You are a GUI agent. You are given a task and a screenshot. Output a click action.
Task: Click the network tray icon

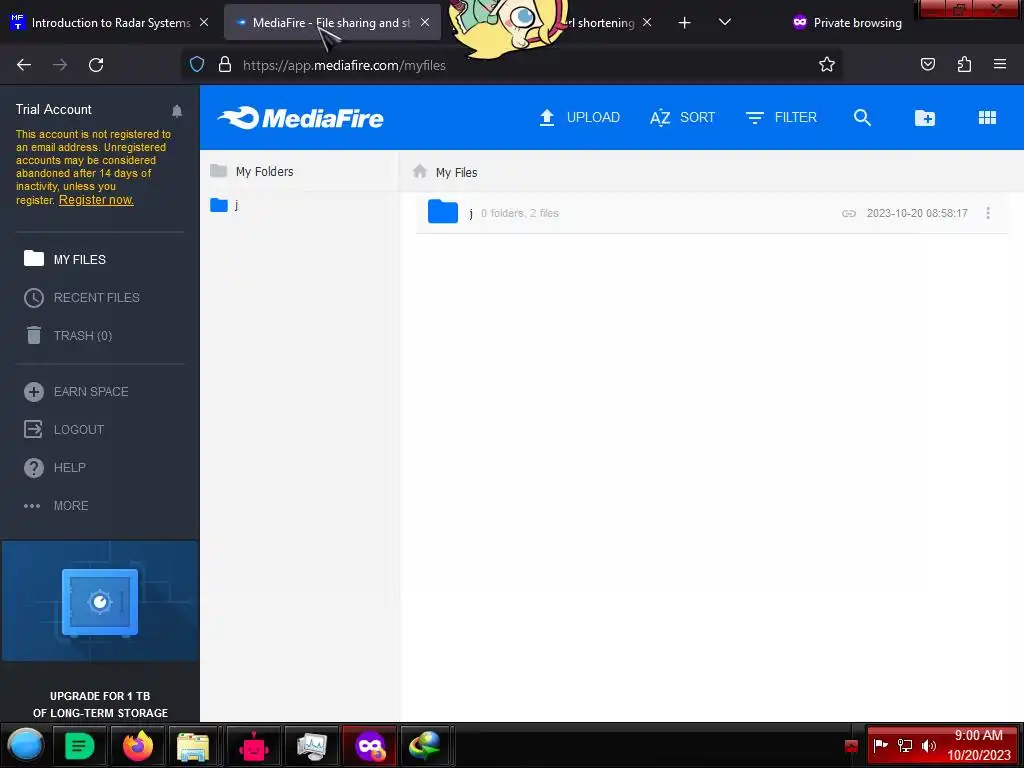[904, 745]
